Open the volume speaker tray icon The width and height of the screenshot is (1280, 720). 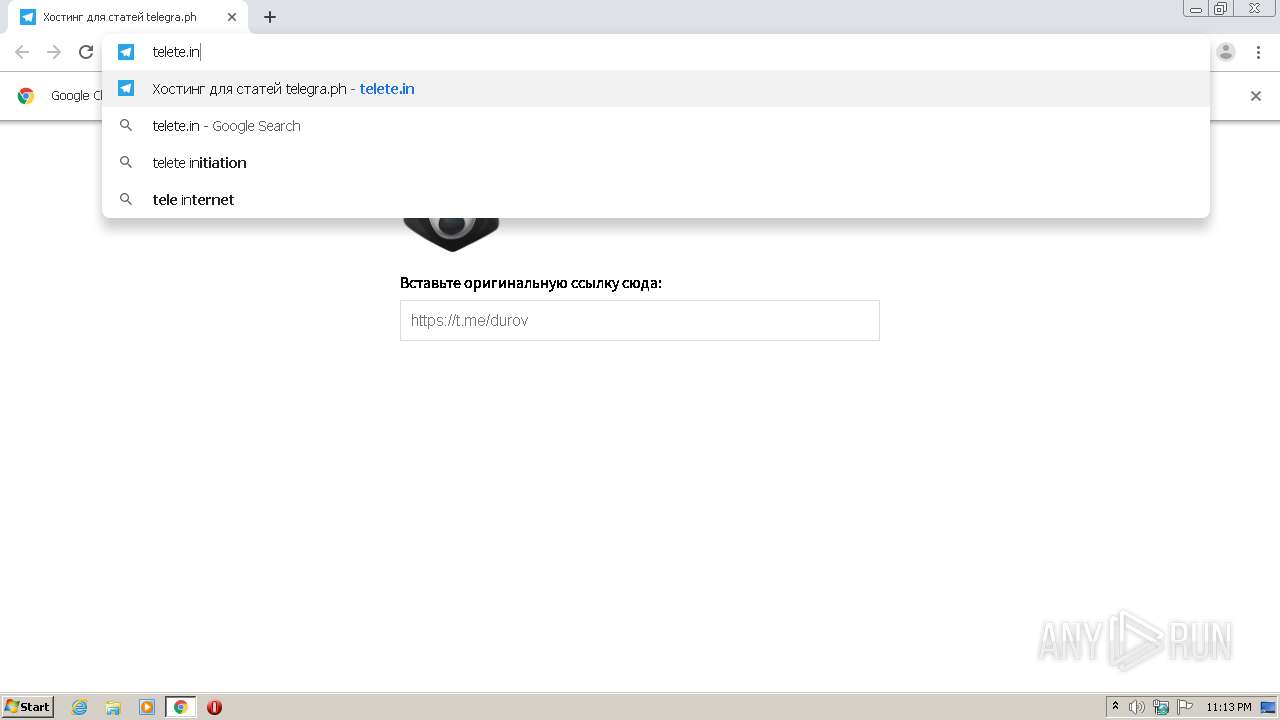click(1137, 707)
